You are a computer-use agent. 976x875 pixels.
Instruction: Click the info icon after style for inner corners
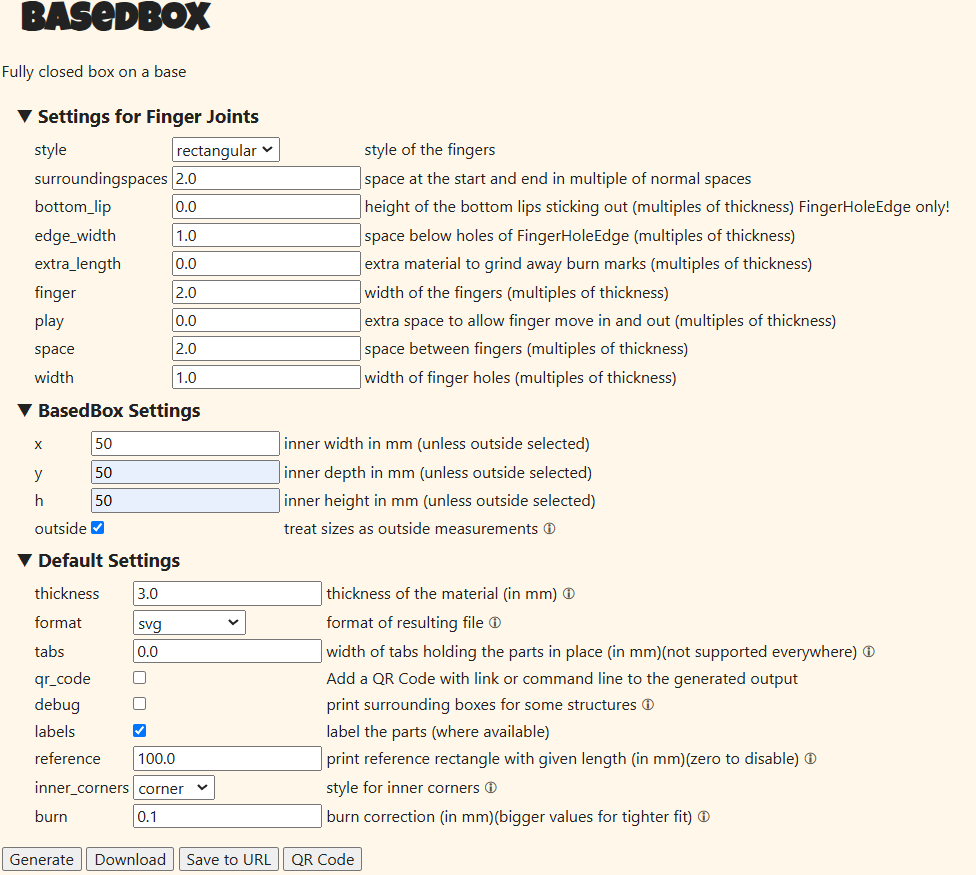click(491, 788)
